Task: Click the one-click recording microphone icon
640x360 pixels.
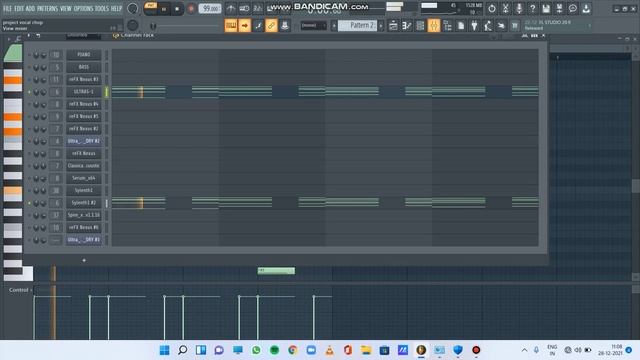Action: coord(519,9)
